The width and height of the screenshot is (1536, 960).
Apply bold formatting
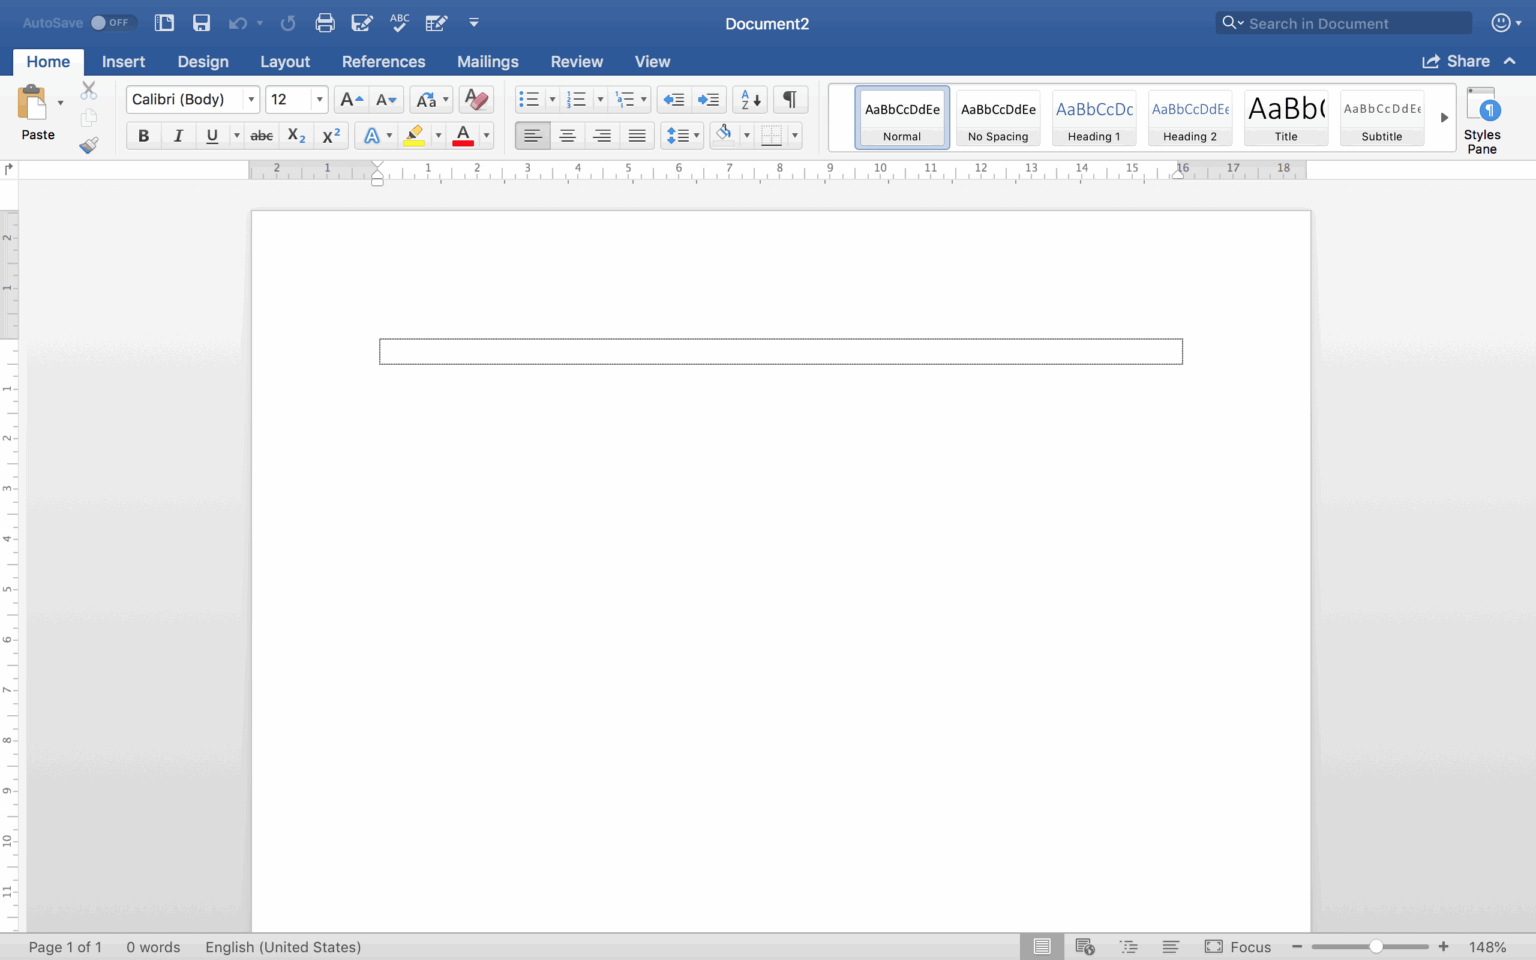143,135
